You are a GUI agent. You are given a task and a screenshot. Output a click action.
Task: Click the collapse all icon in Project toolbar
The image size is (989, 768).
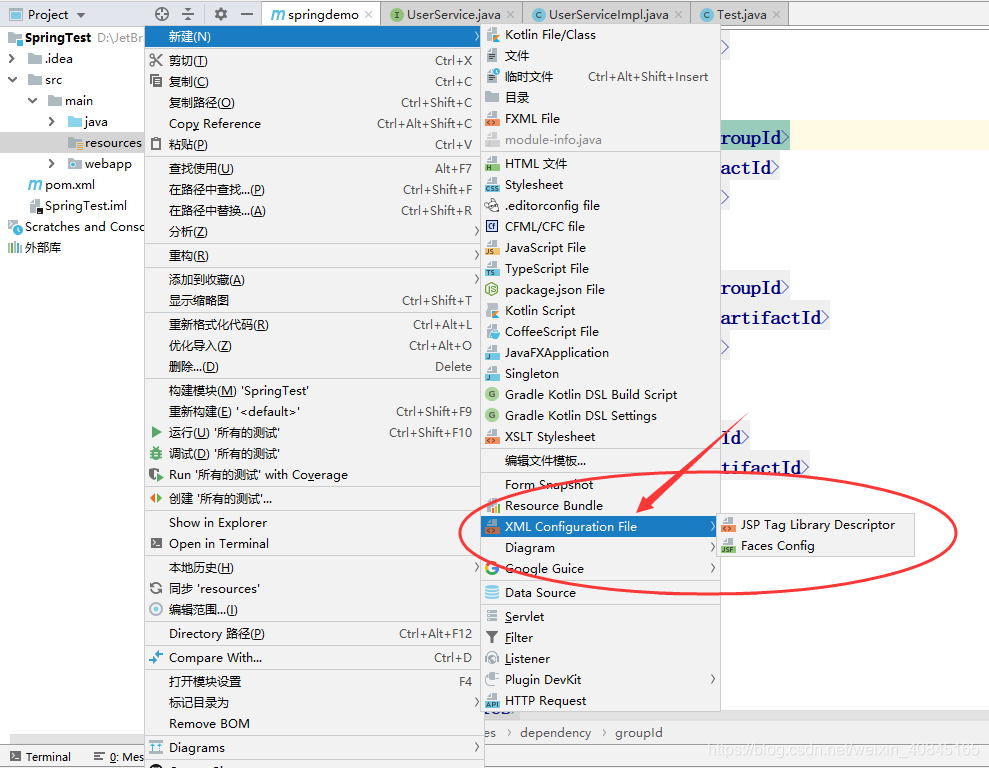[188, 14]
